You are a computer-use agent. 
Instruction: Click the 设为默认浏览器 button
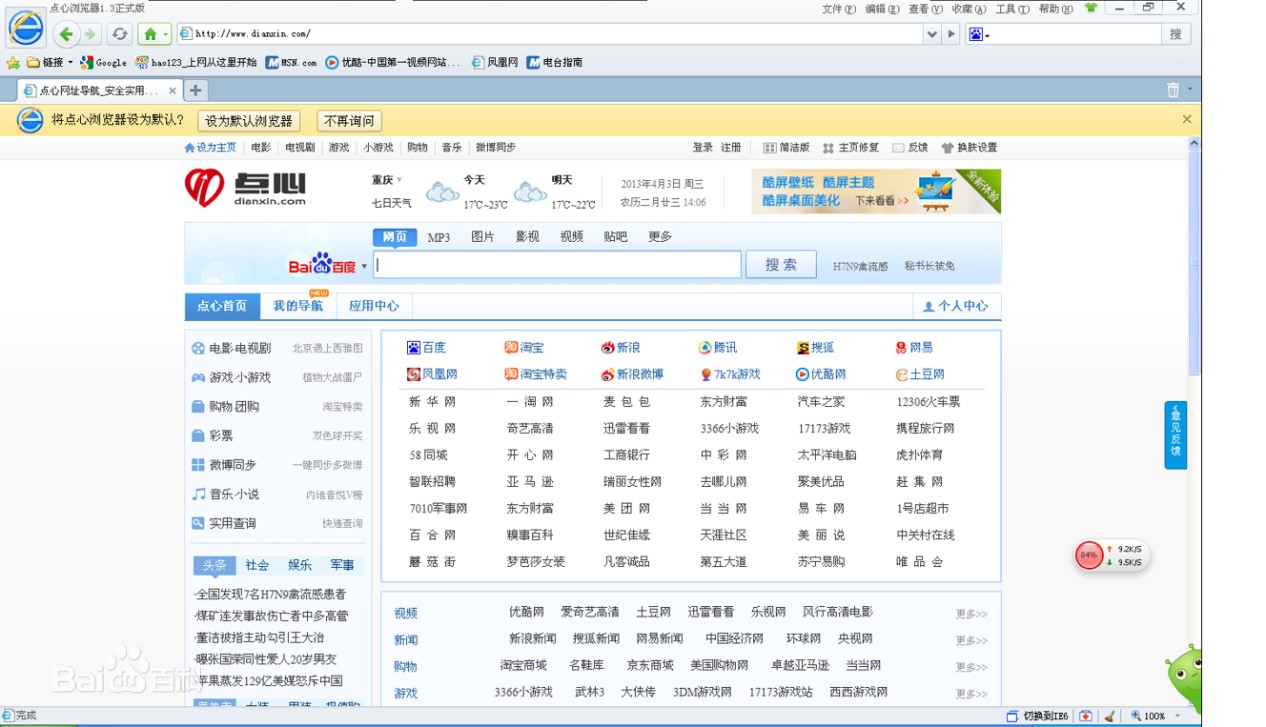249,121
